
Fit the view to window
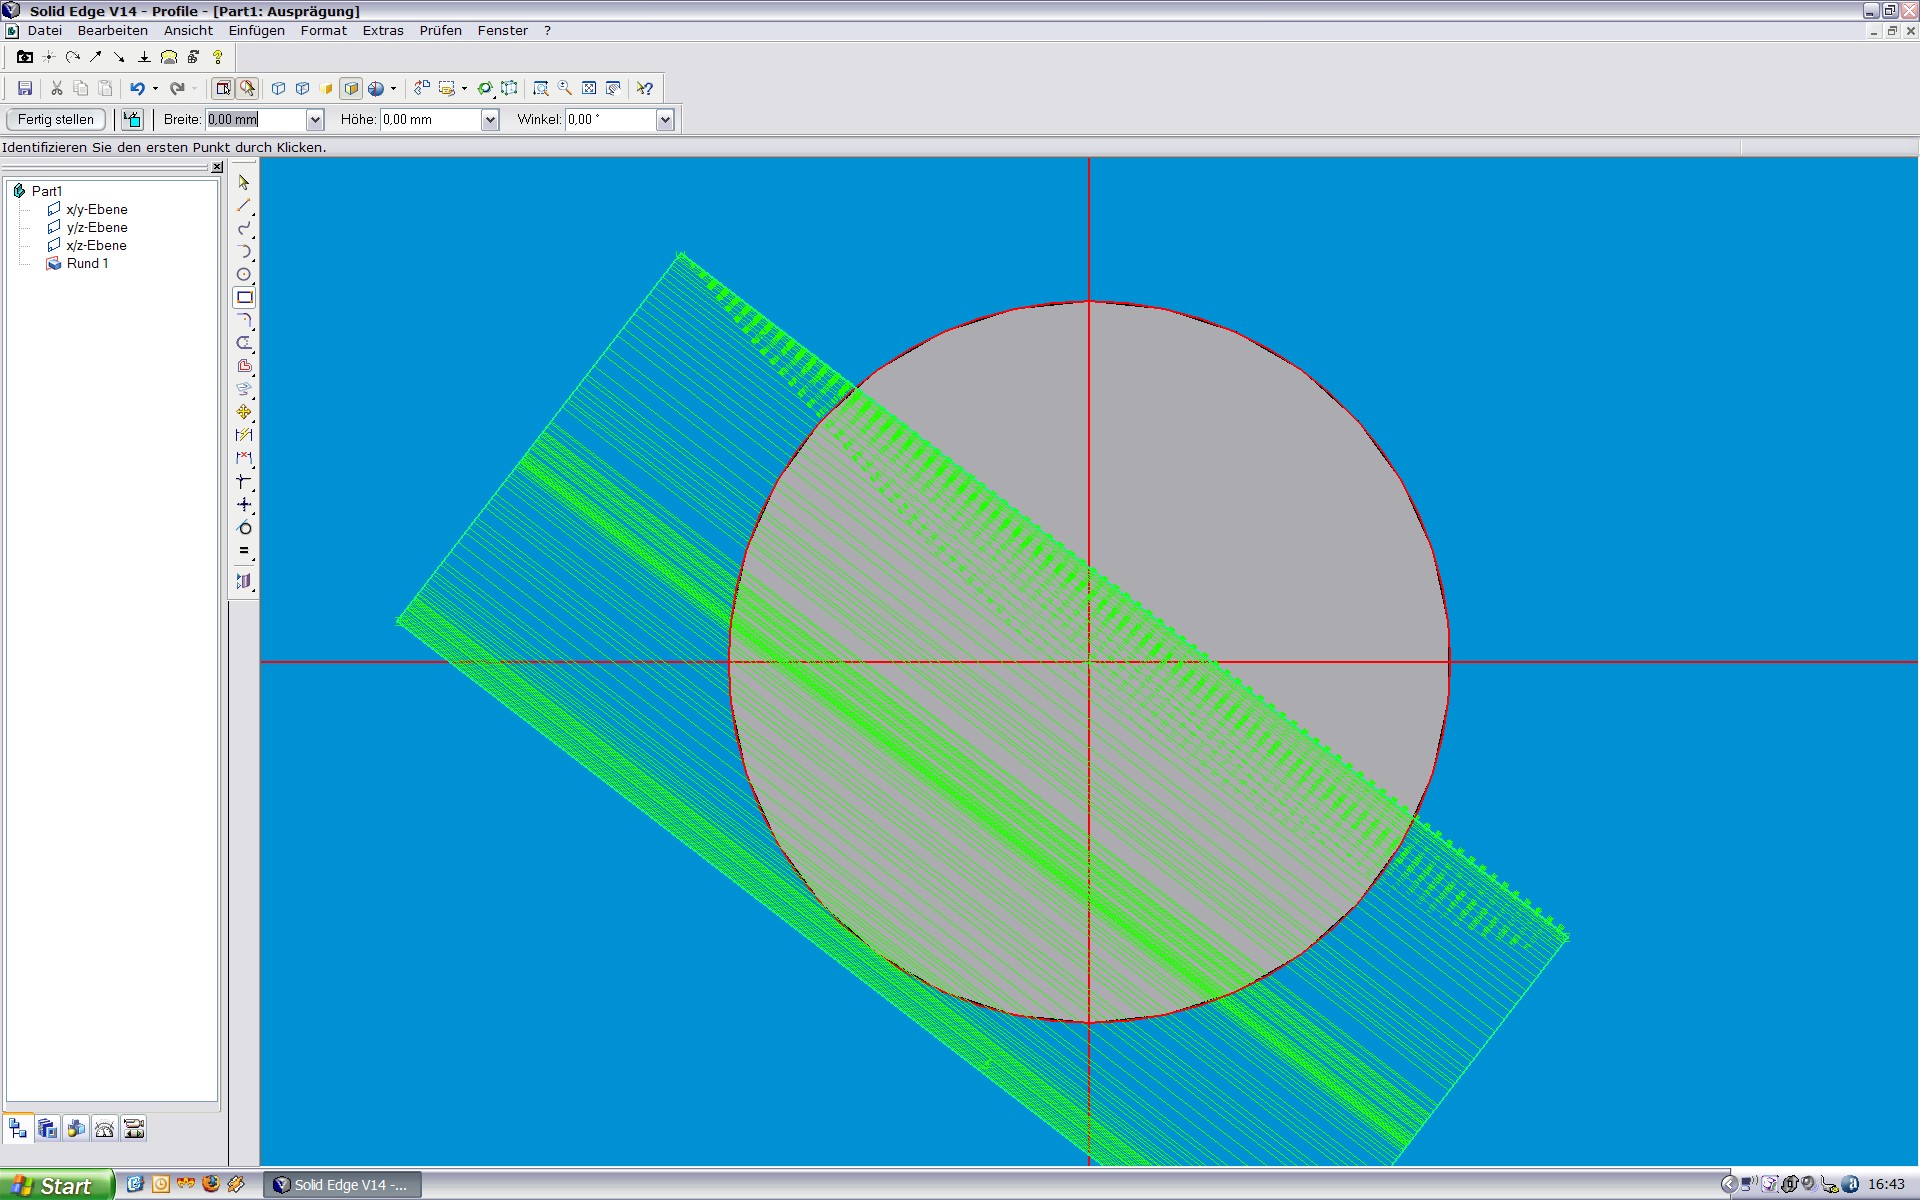click(589, 88)
